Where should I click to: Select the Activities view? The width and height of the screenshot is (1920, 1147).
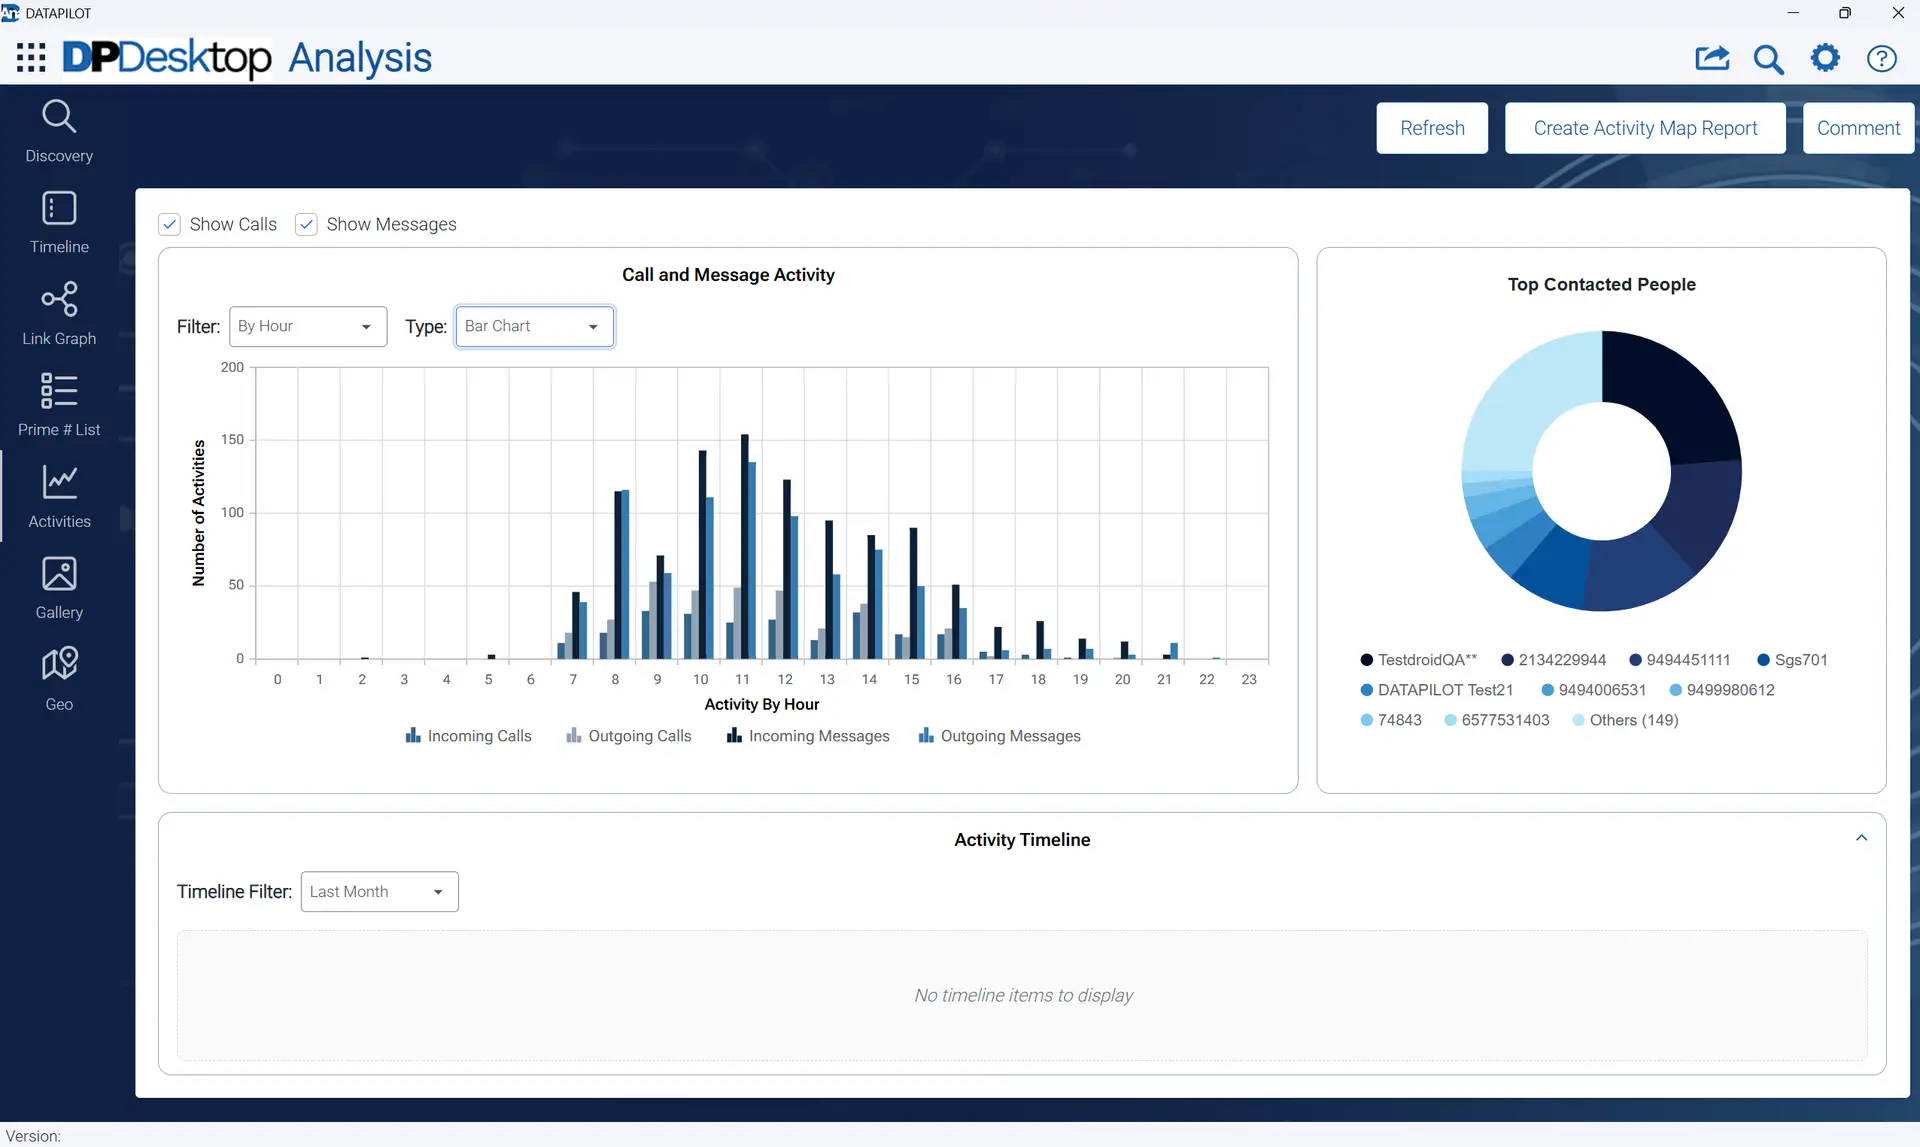59,497
